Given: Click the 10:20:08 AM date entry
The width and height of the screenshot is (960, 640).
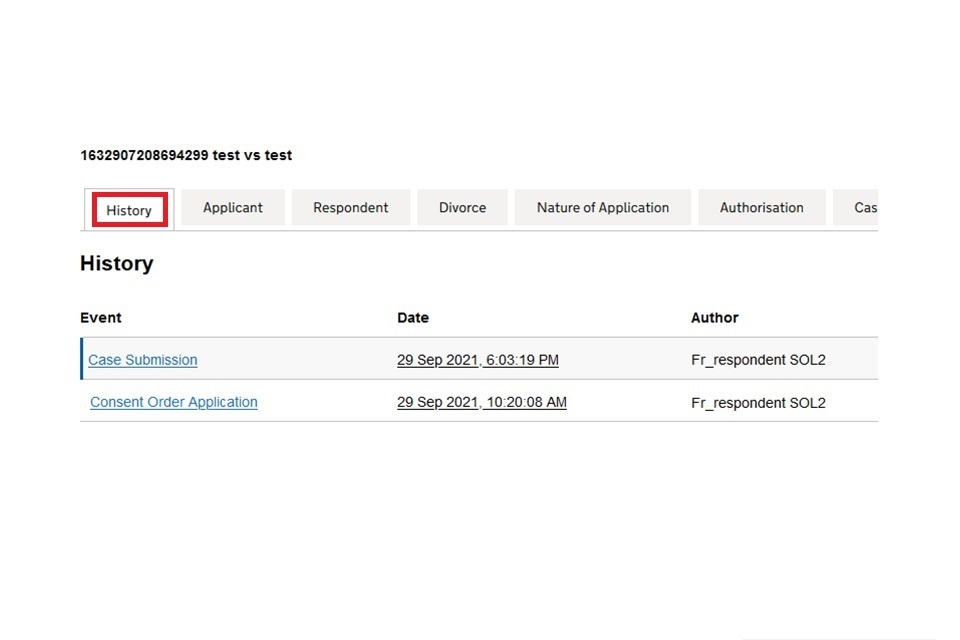Looking at the screenshot, I should tap(481, 402).
